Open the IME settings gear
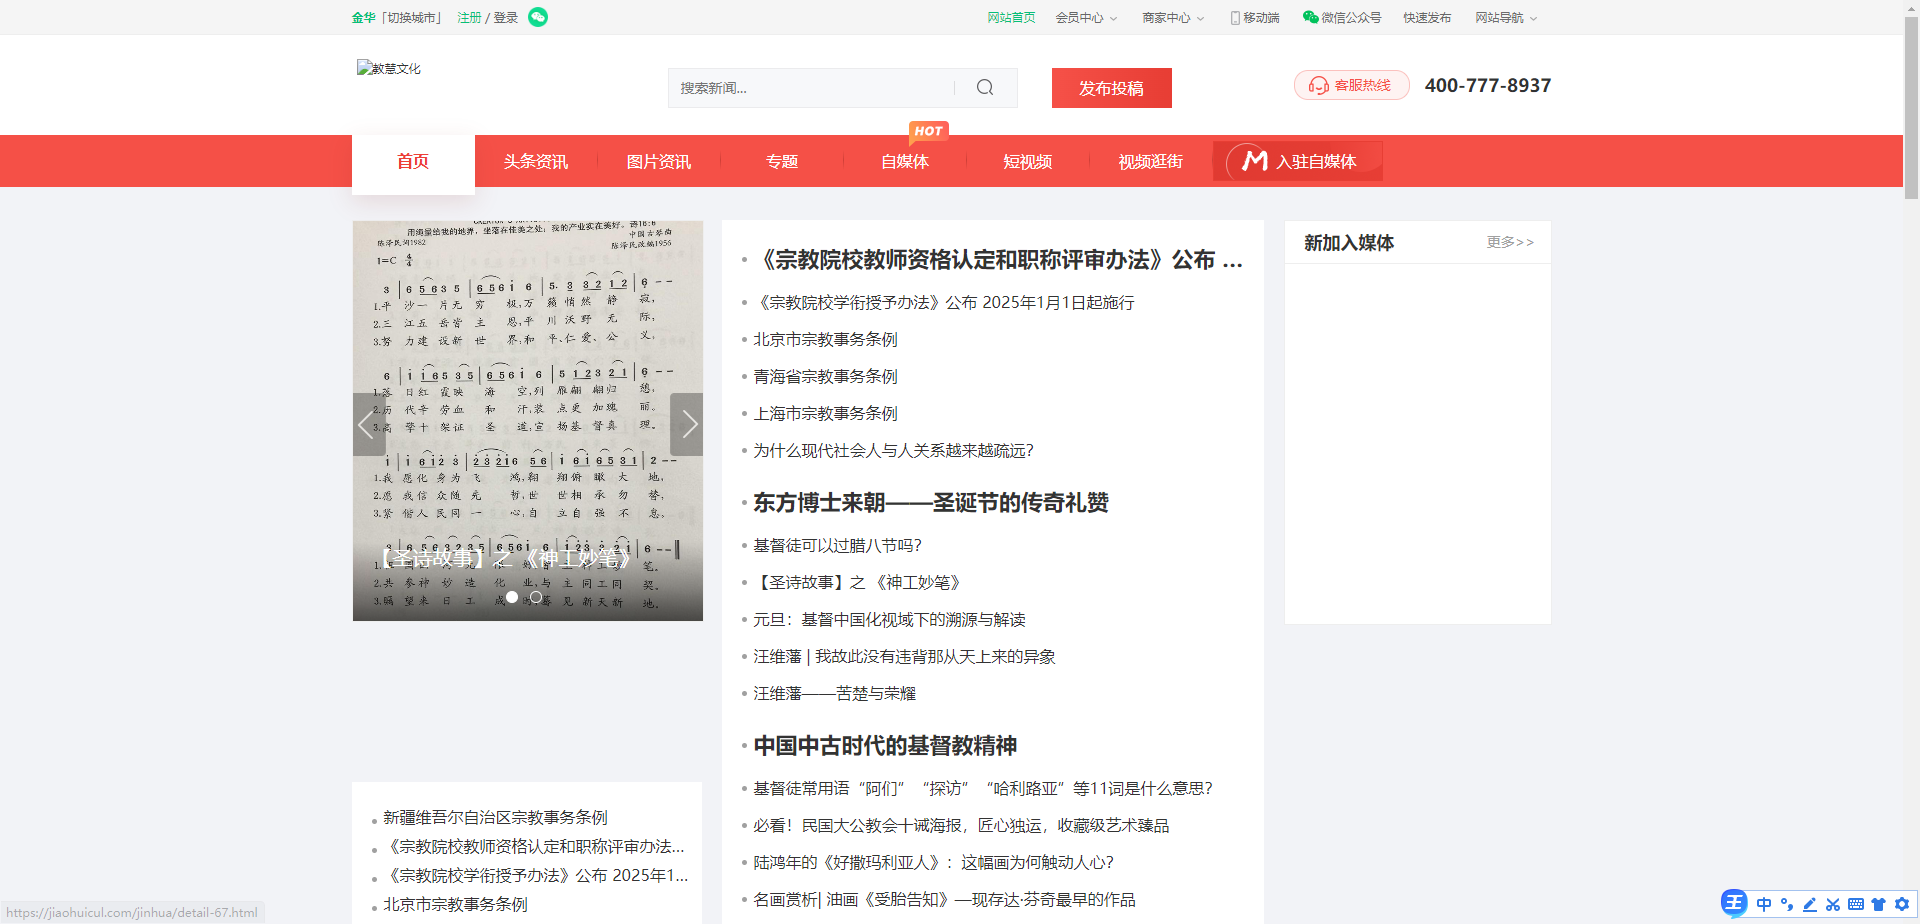Image resolution: width=1920 pixels, height=924 pixels. tap(1902, 904)
